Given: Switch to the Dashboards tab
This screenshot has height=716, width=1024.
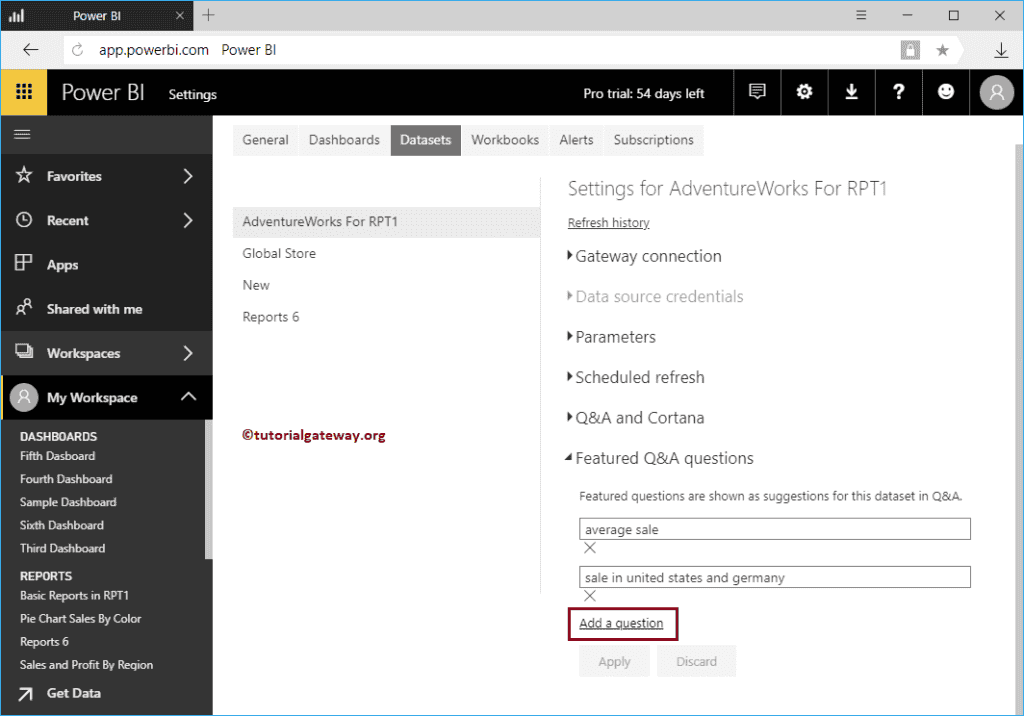Looking at the screenshot, I should 344,140.
